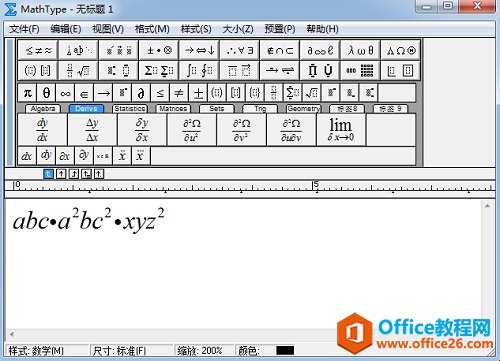
Task: Open the operator symbols palette (±•⊗)
Action: (x=159, y=50)
